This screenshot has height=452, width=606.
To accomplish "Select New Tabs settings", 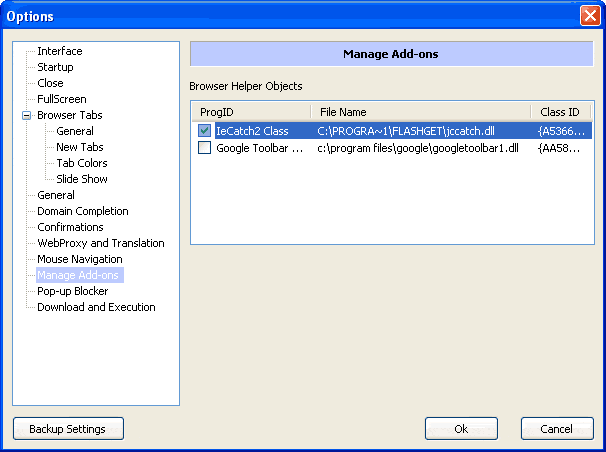I will pyautogui.click(x=80, y=147).
